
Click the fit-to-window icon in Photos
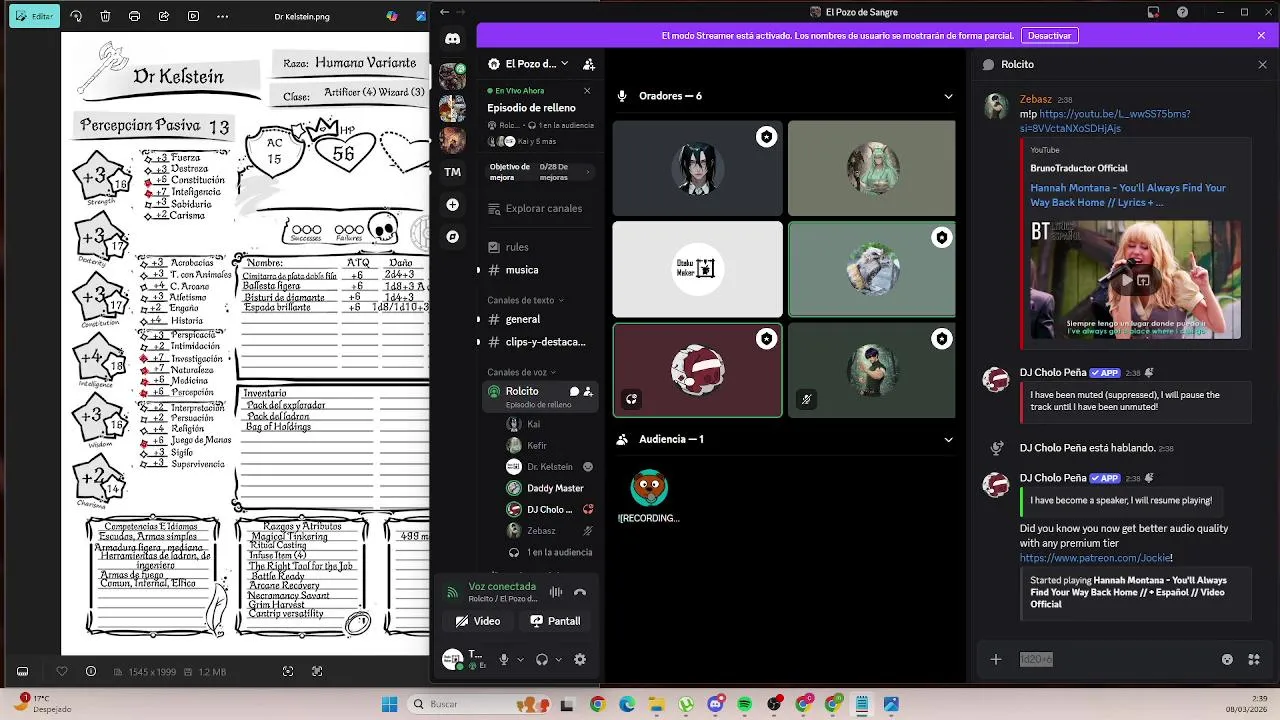pos(288,672)
